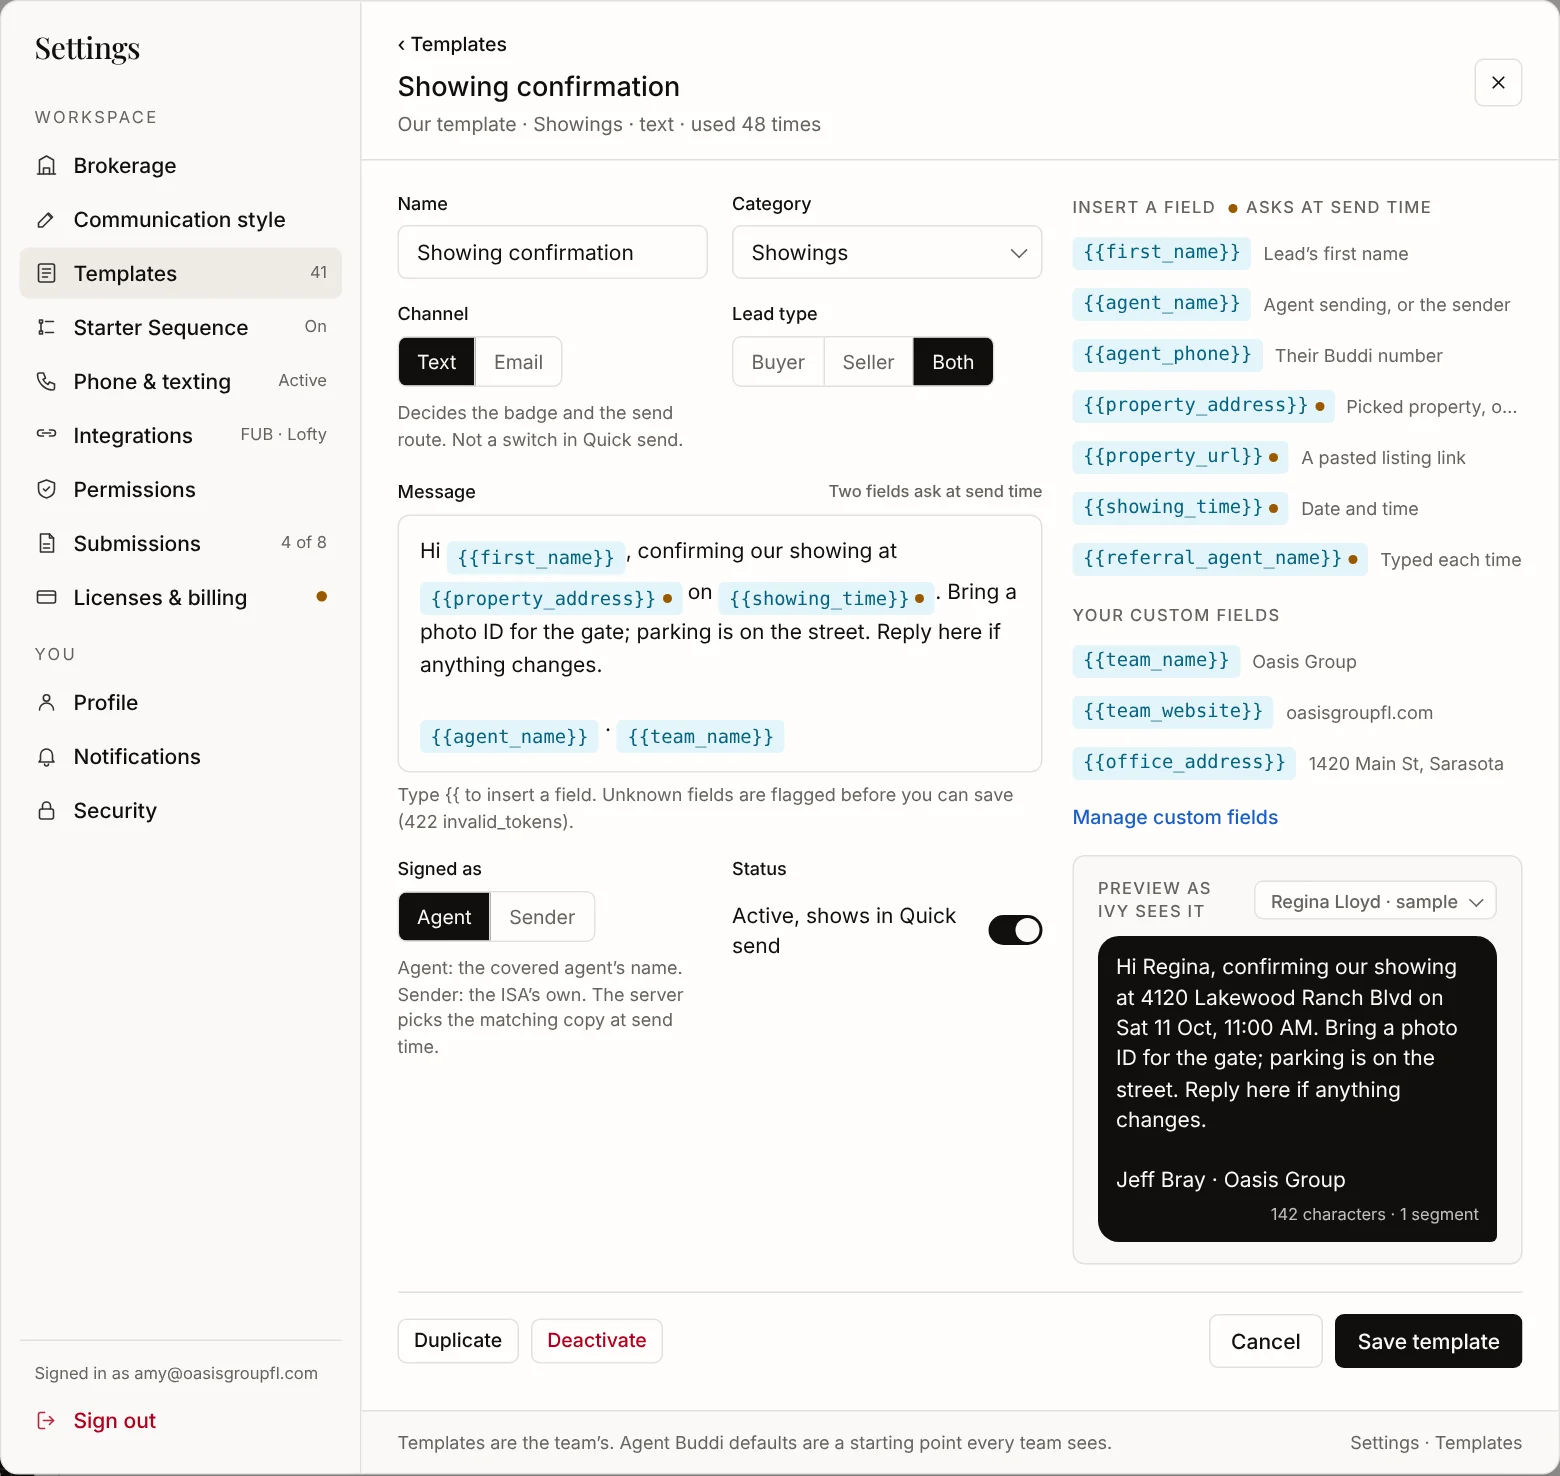Open Brokerage settings in the sidebar

click(x=181, y=166)
